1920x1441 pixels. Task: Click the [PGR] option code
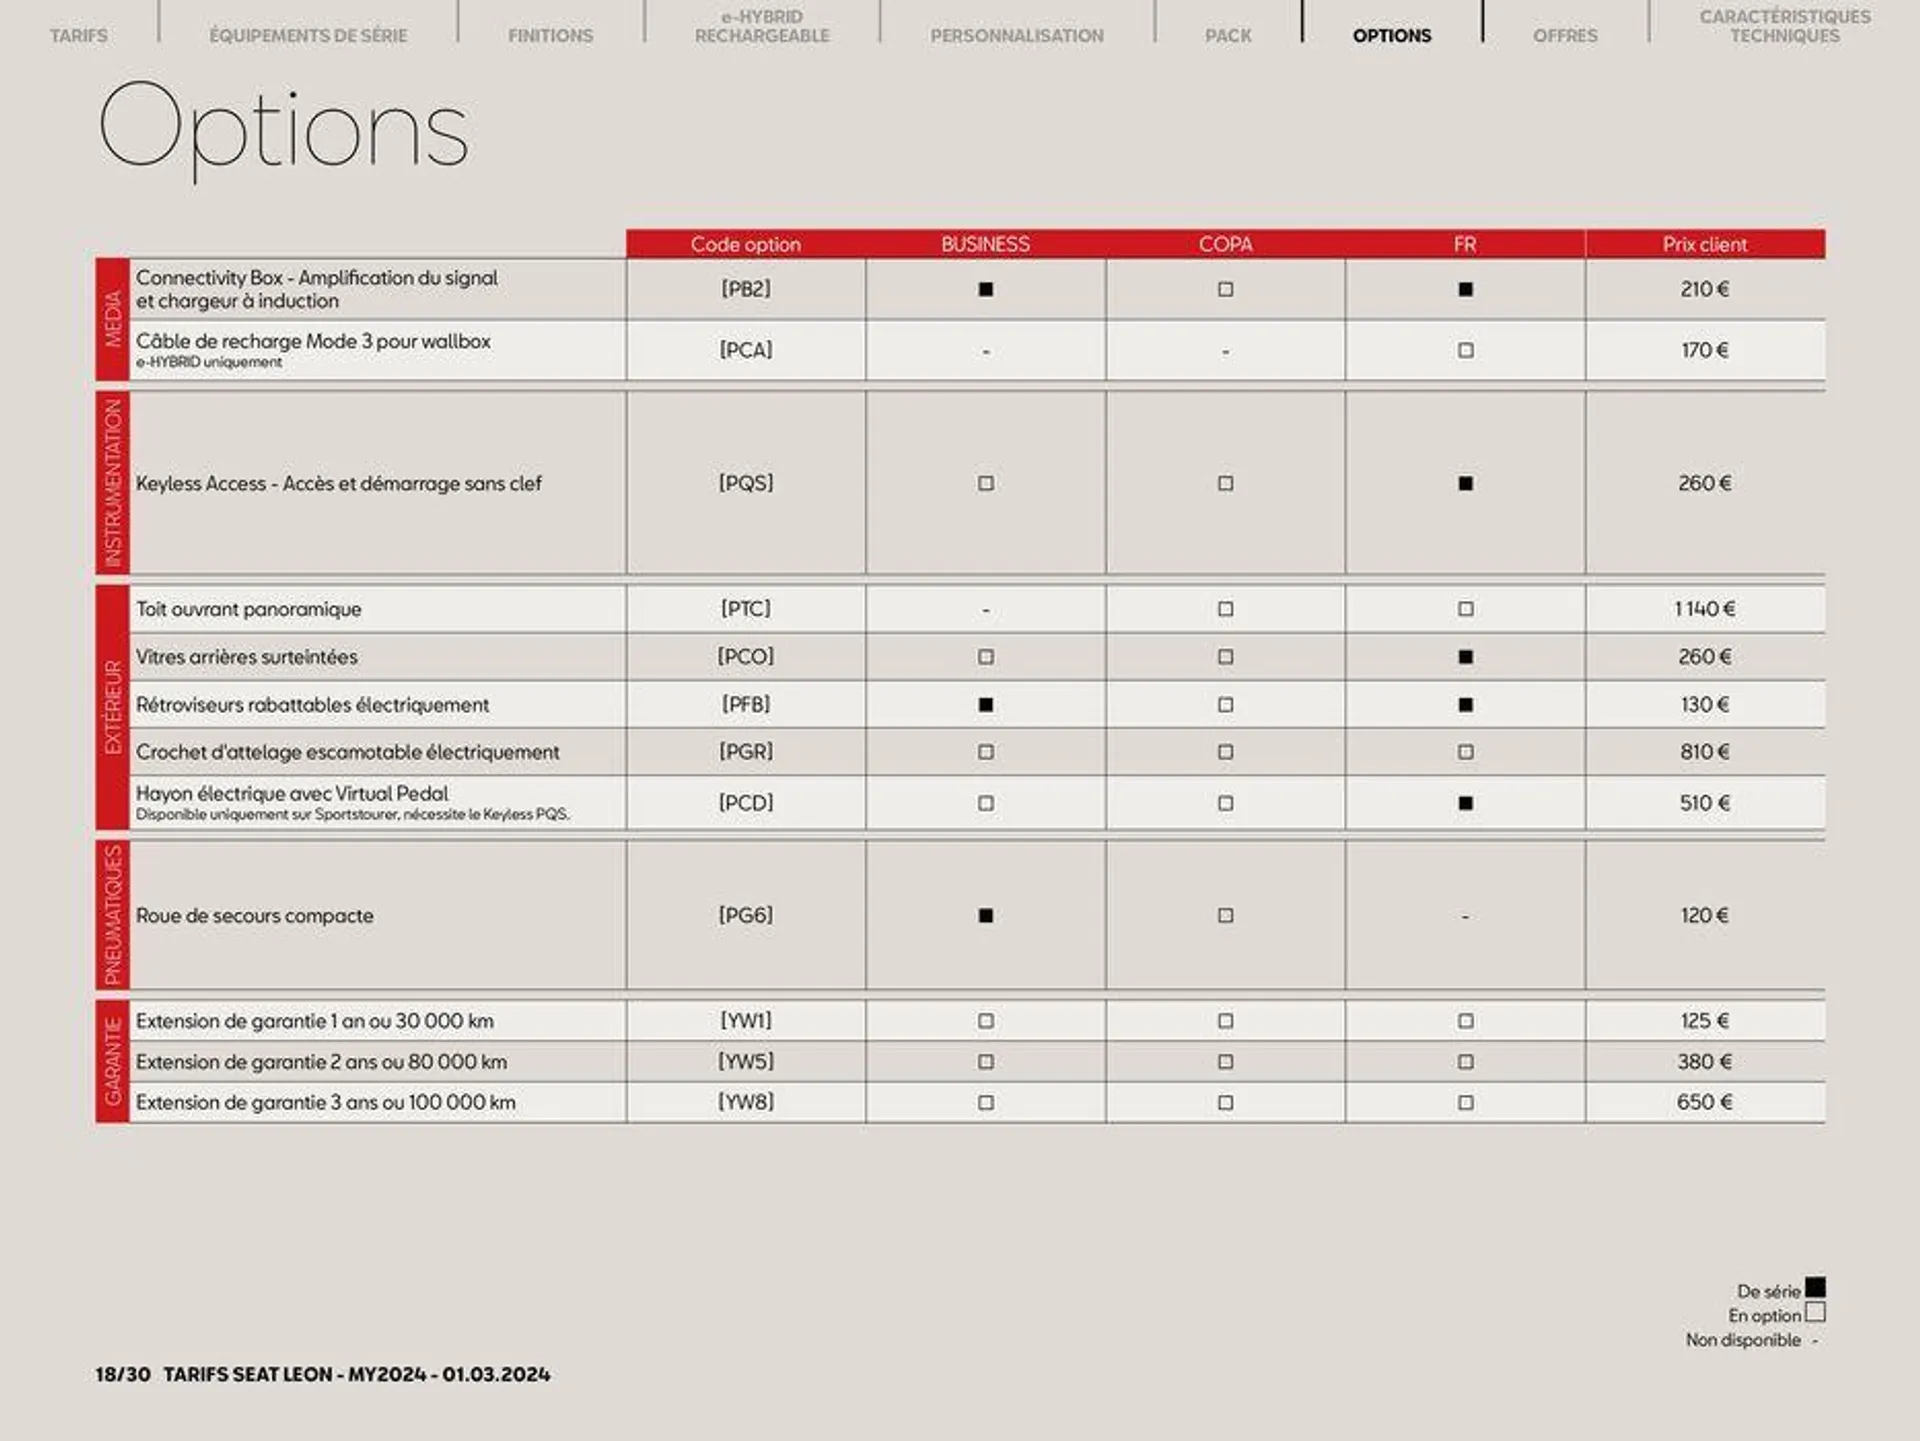746,752
